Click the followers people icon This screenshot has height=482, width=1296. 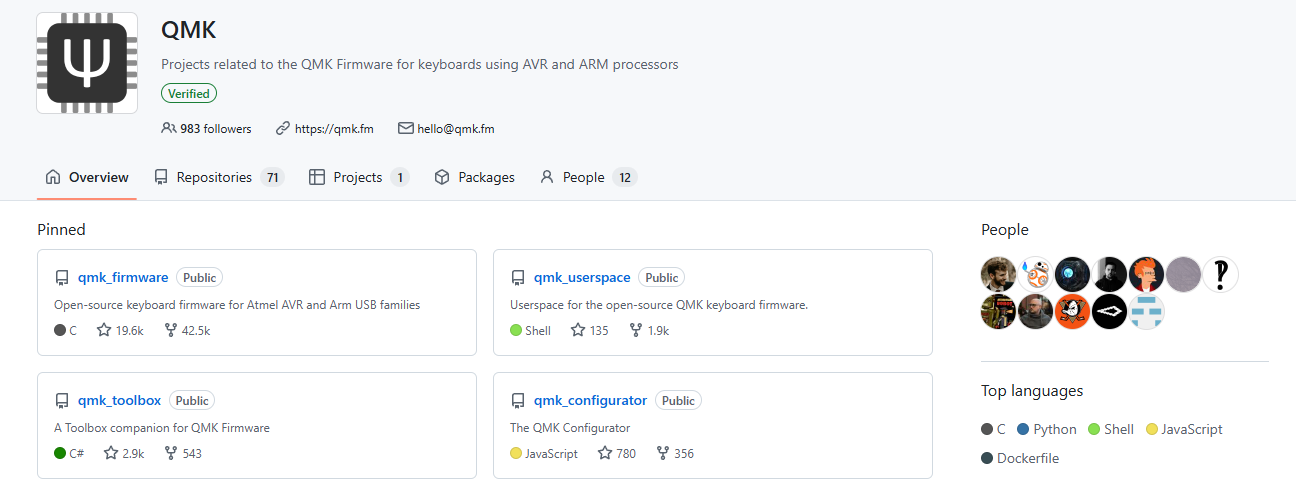tap(168, 128)
